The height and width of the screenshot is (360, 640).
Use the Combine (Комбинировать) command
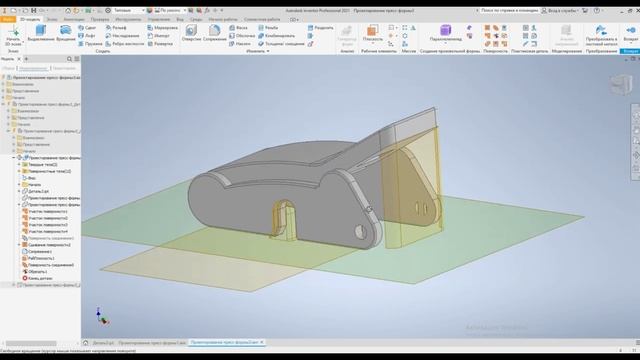tap(276, 36)
